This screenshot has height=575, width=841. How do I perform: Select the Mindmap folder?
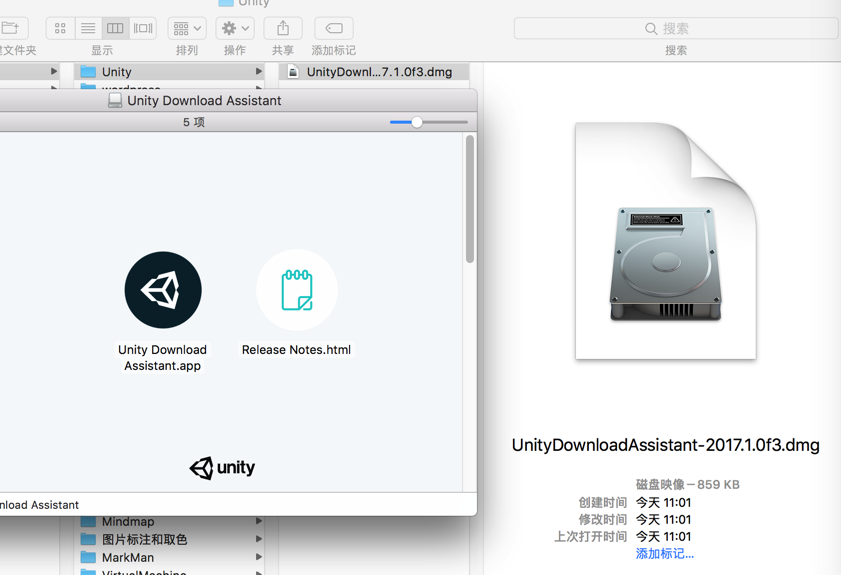(x=169, y=521)
